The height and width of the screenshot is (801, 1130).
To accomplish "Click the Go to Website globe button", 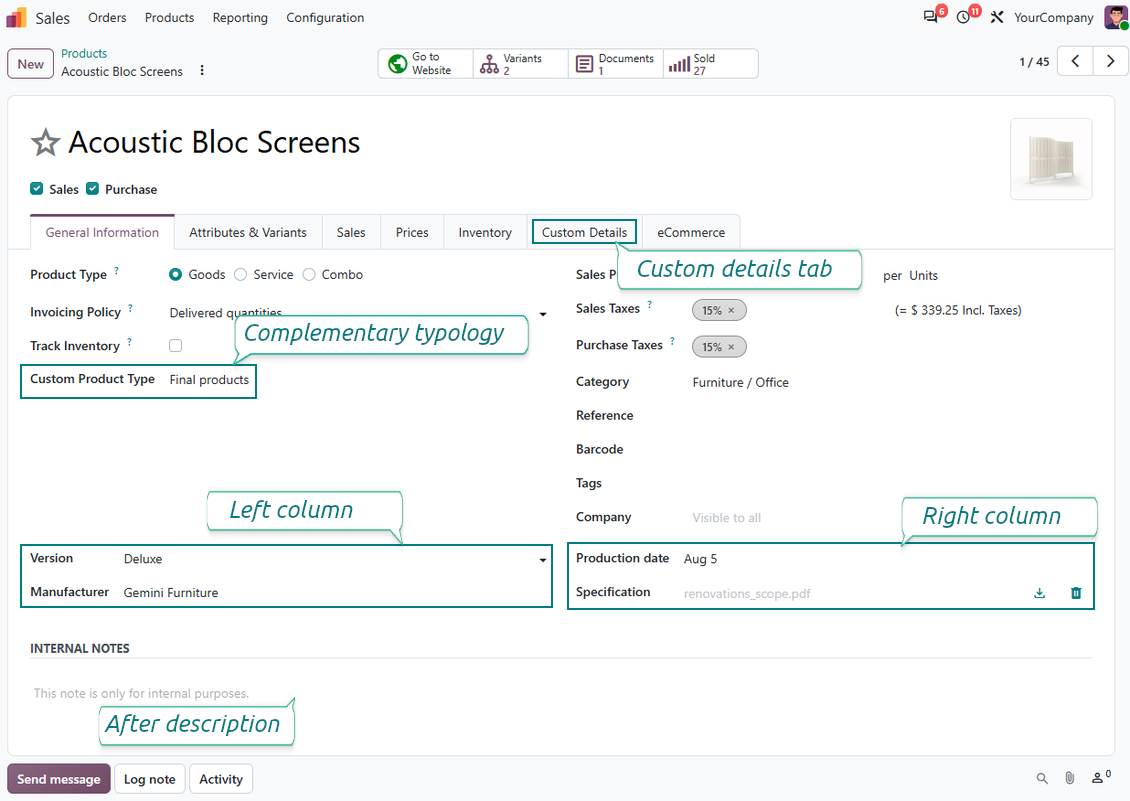I will [x=425, y=63].
